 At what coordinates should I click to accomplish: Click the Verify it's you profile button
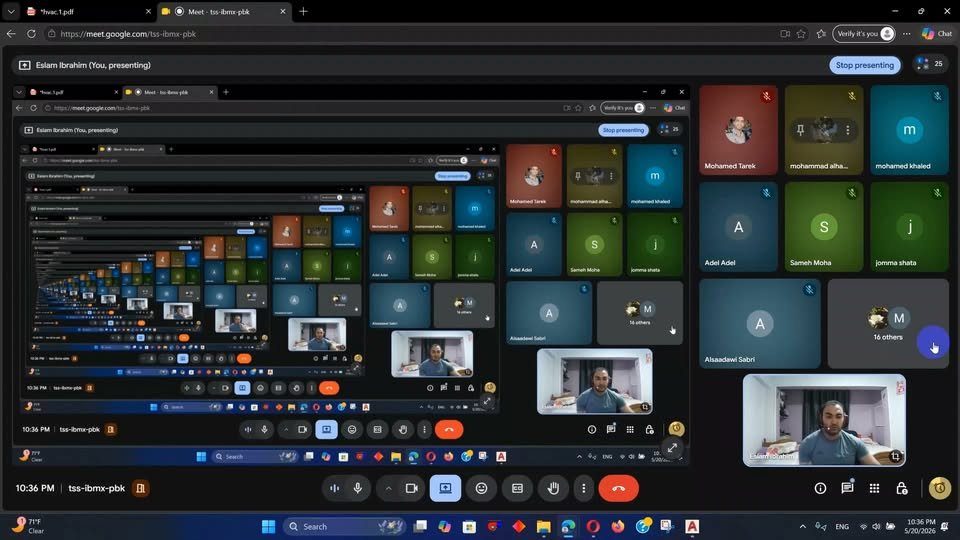tap(863, 34)
